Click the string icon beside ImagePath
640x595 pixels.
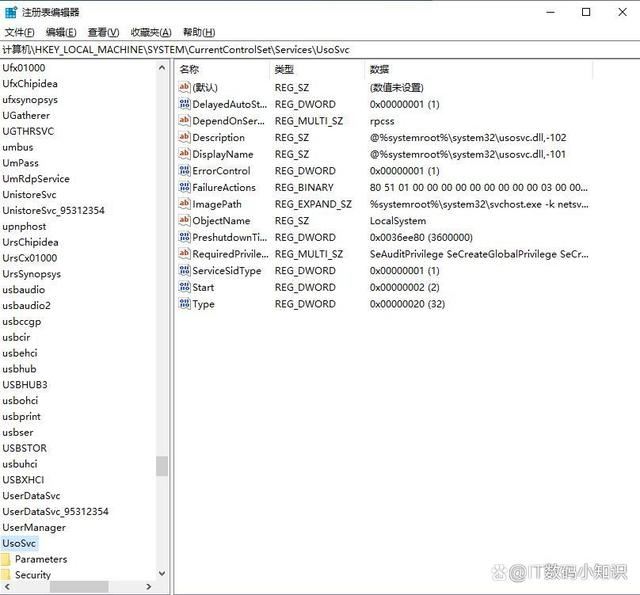pos(184,204)
